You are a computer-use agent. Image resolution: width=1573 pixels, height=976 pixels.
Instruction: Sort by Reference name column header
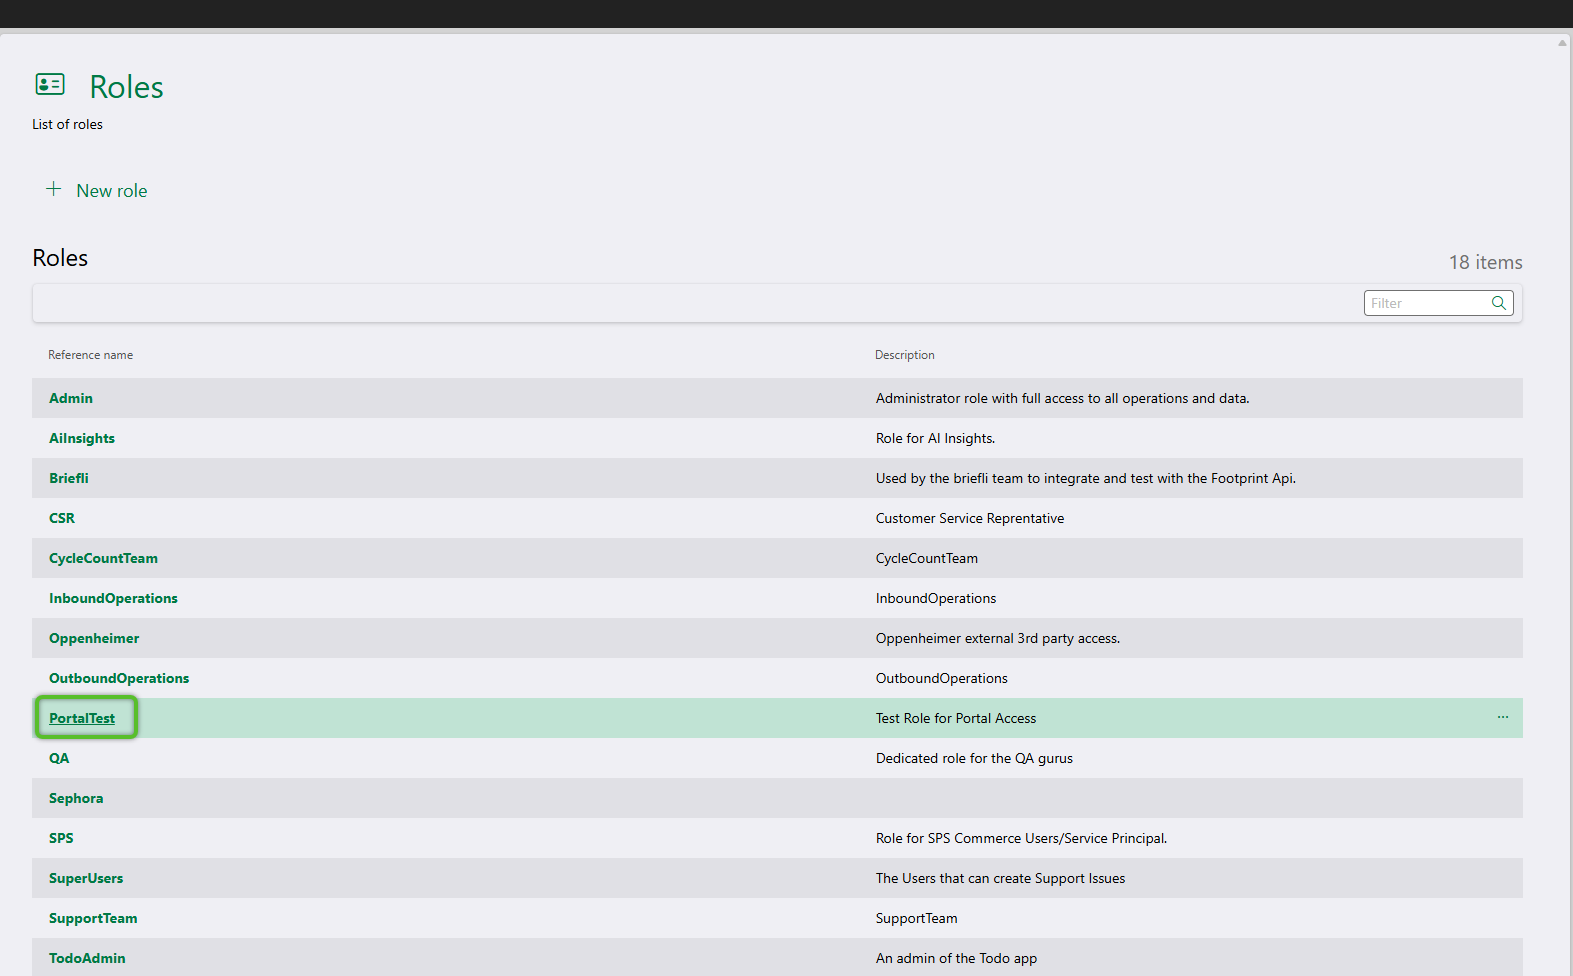pyautogui.click(x=90, y=355)
